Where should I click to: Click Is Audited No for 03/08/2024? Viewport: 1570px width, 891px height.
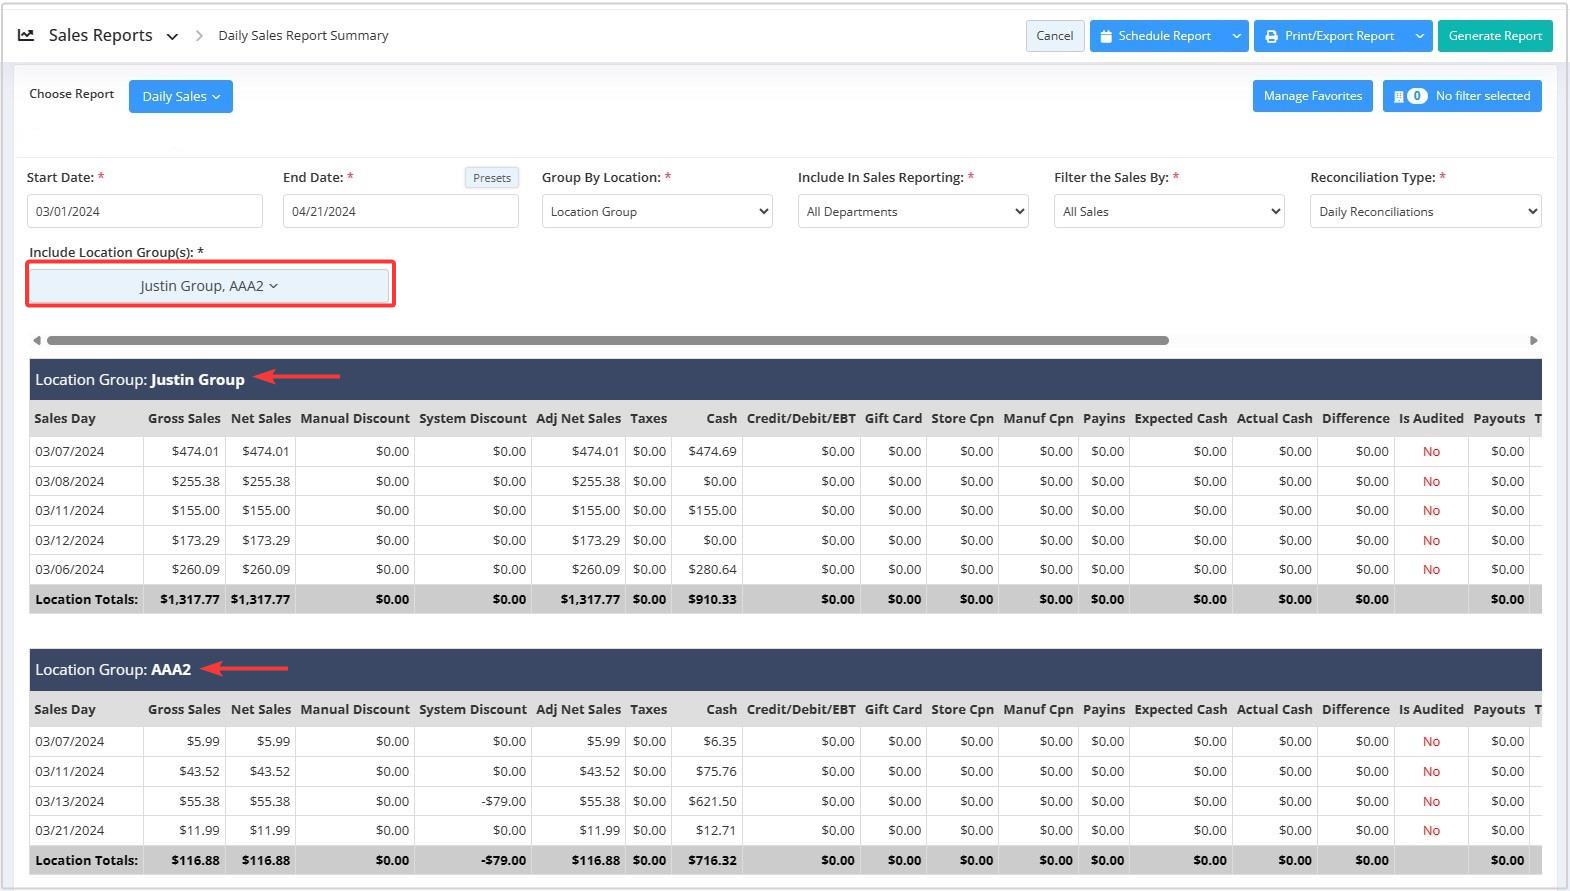coord(1431,482)
